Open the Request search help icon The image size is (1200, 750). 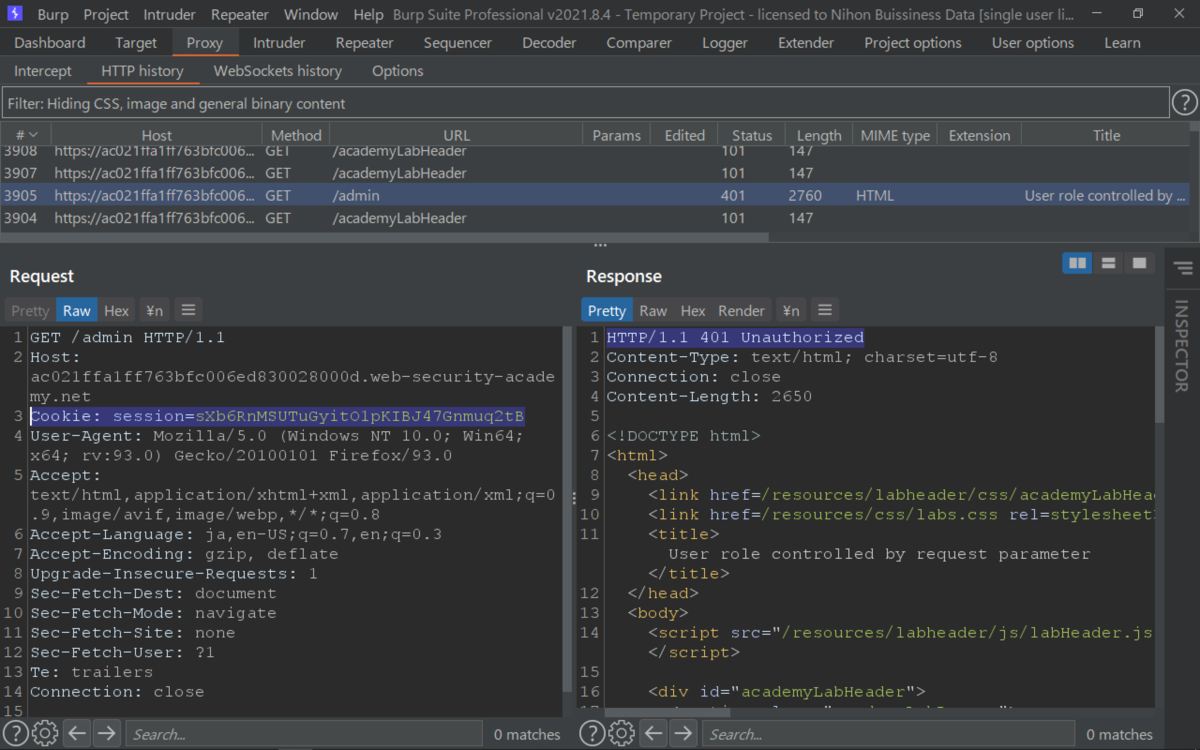(x=16, y=733)
